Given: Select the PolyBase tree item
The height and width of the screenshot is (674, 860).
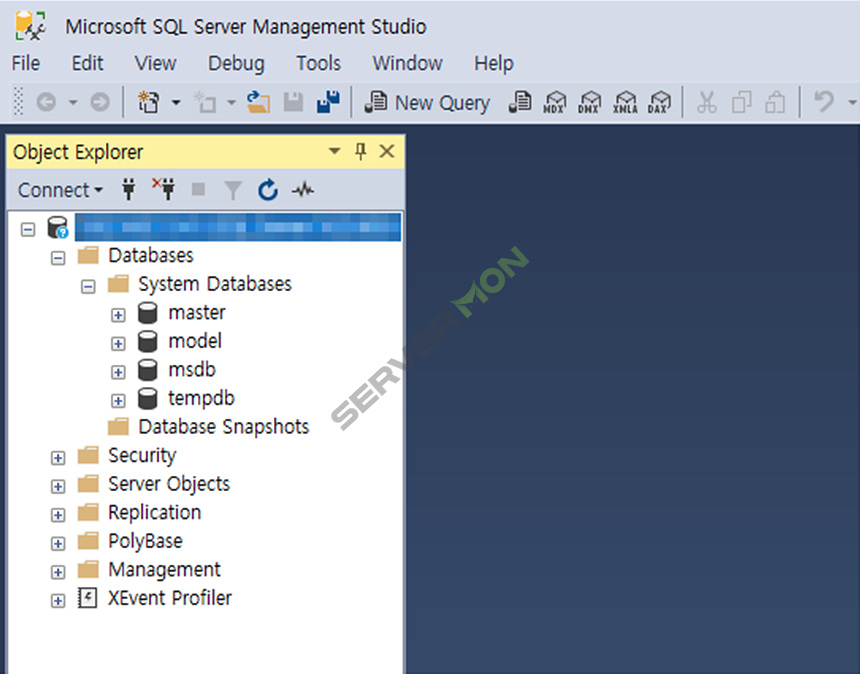Looking at the screenshot, I should point(145,541).
